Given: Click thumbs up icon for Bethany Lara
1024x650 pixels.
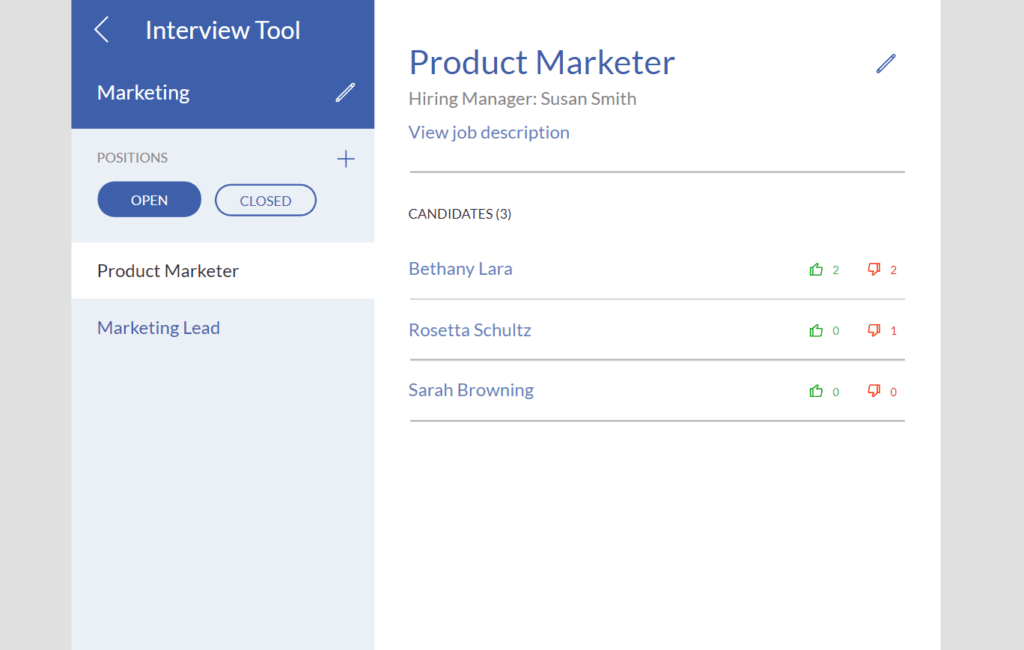Looking at the screenshot, I should pos(816,269).
